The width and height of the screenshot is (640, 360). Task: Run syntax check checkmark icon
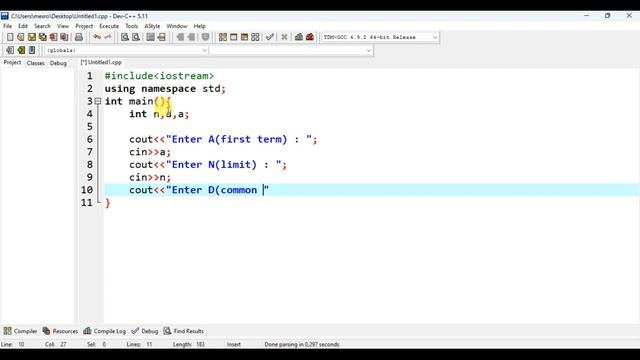click(269, 37)
